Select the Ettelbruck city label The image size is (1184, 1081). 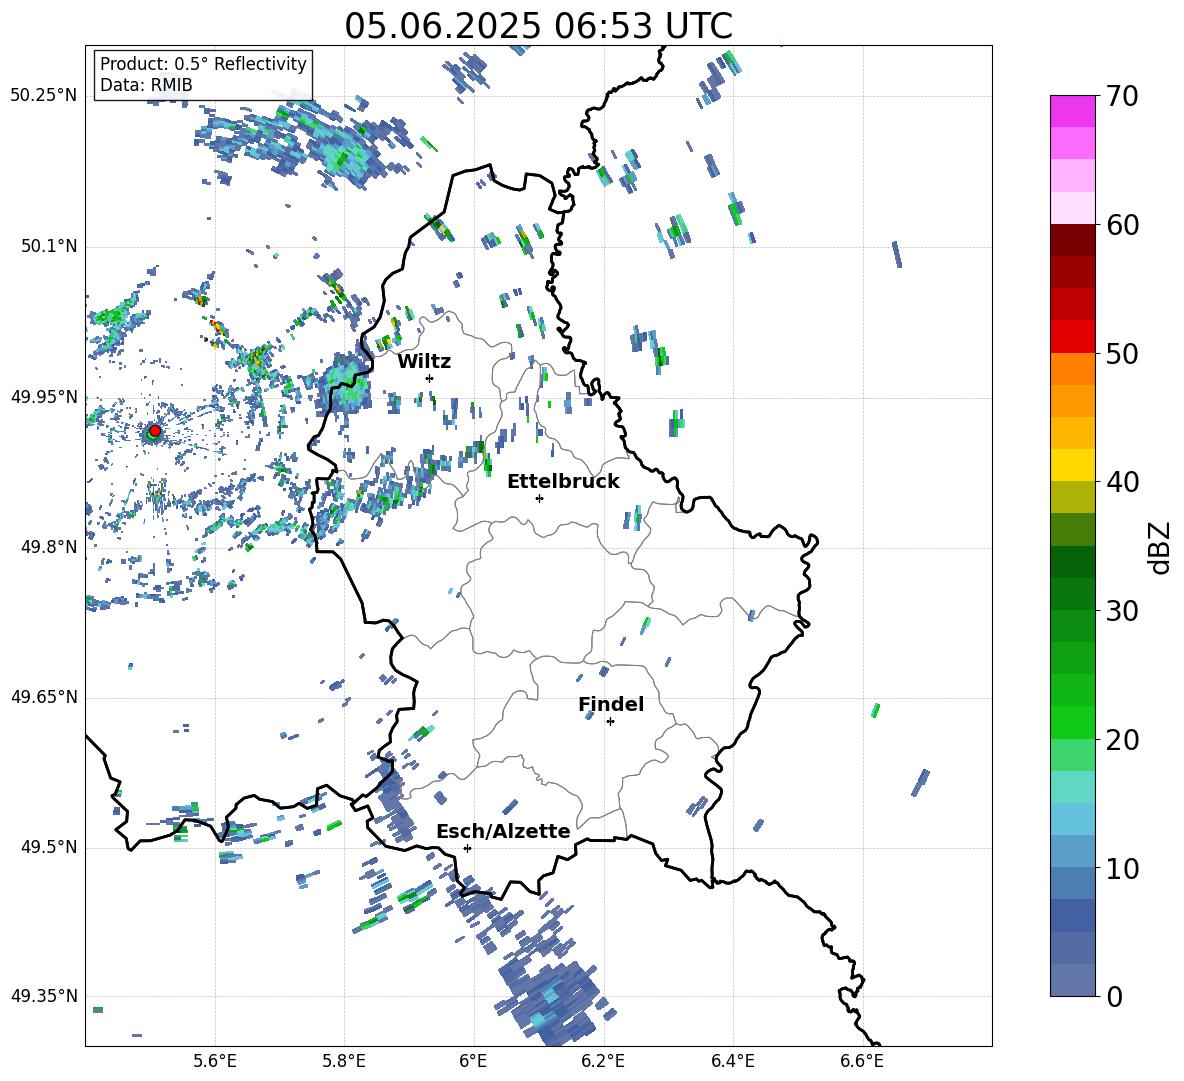(563, 482)
